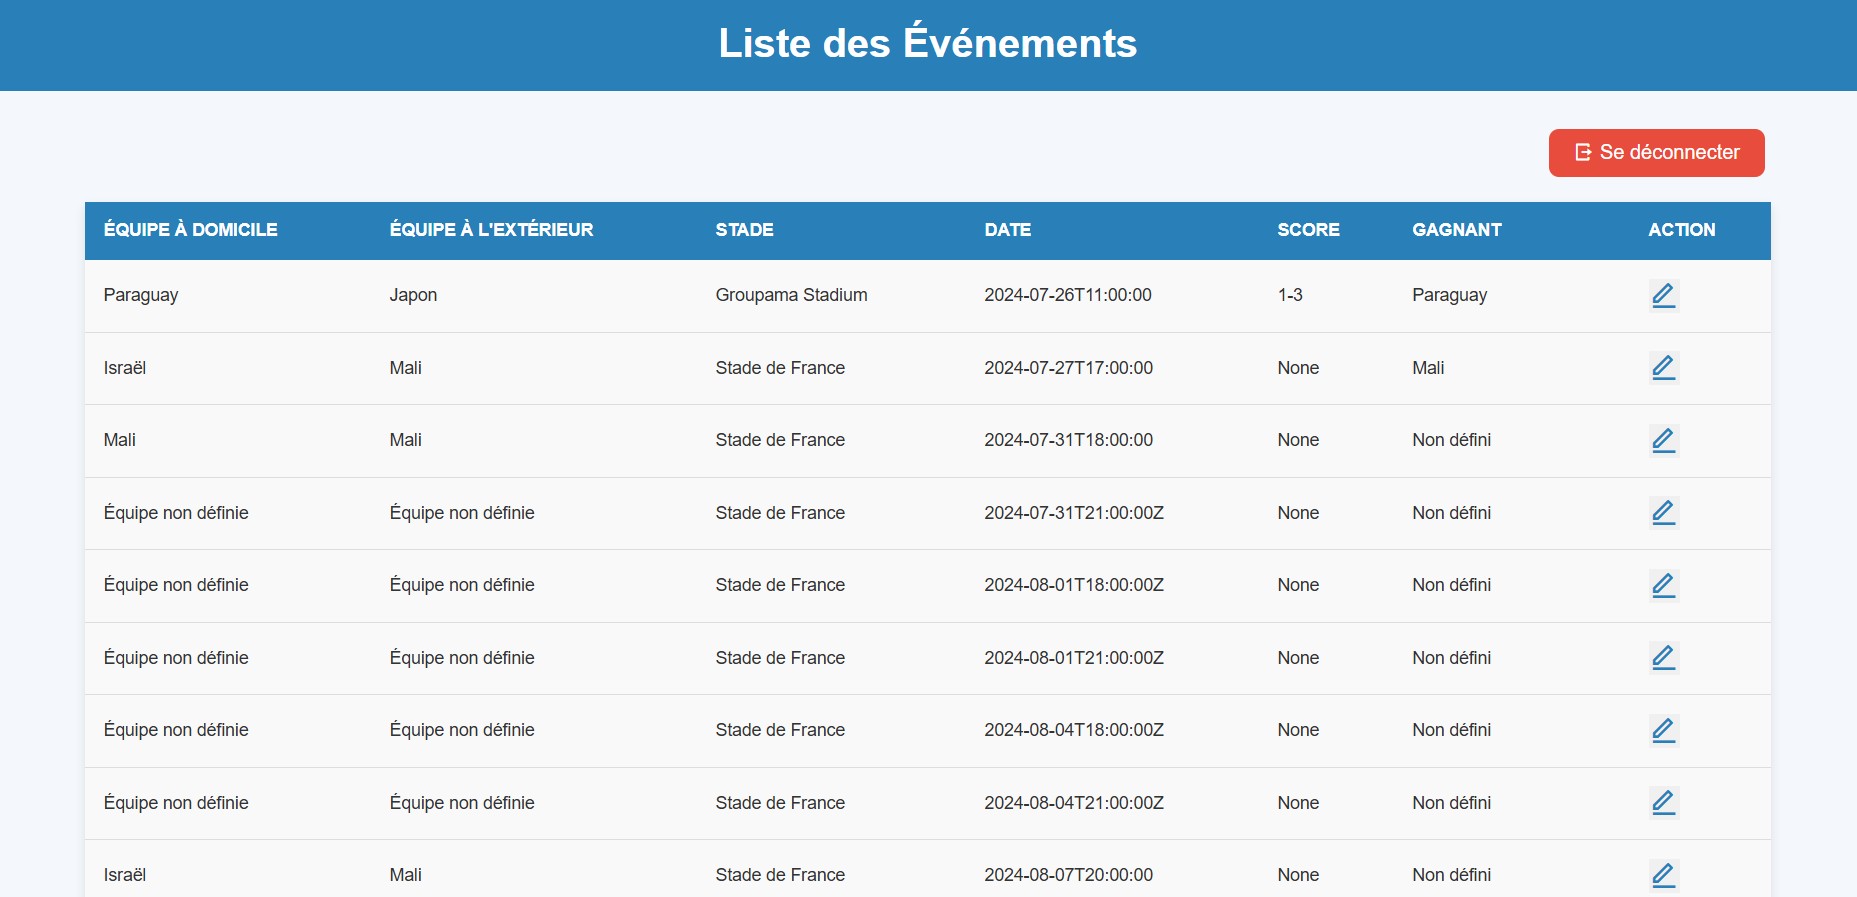Edit the Israël vs Mali 2024-07-27 event

pyautogui.click(x=1663, y=368)
